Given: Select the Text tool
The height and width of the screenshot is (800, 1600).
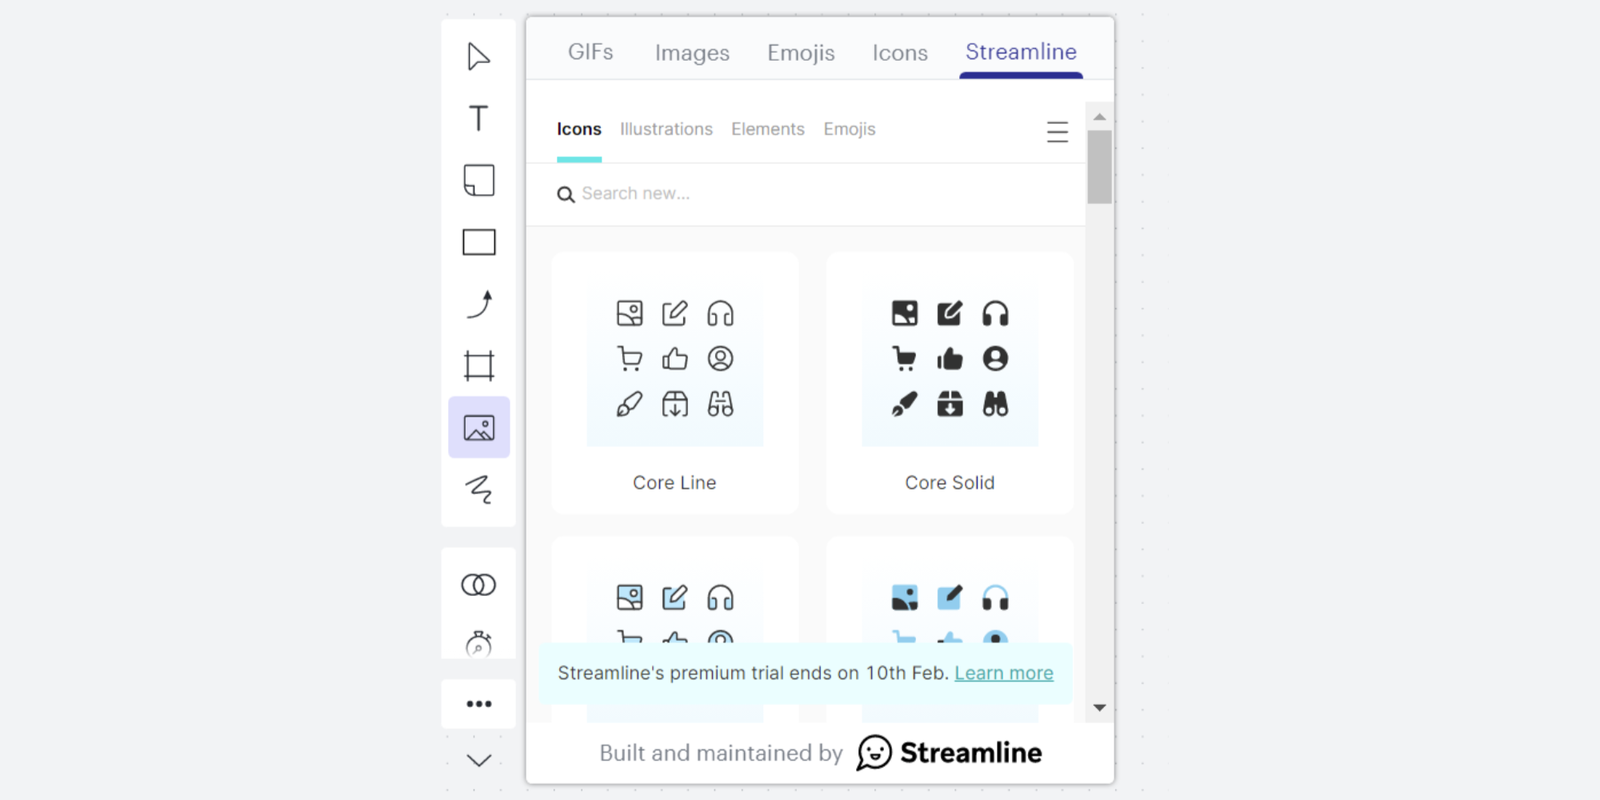Looking at the screenshot, I should pos(479,118).
